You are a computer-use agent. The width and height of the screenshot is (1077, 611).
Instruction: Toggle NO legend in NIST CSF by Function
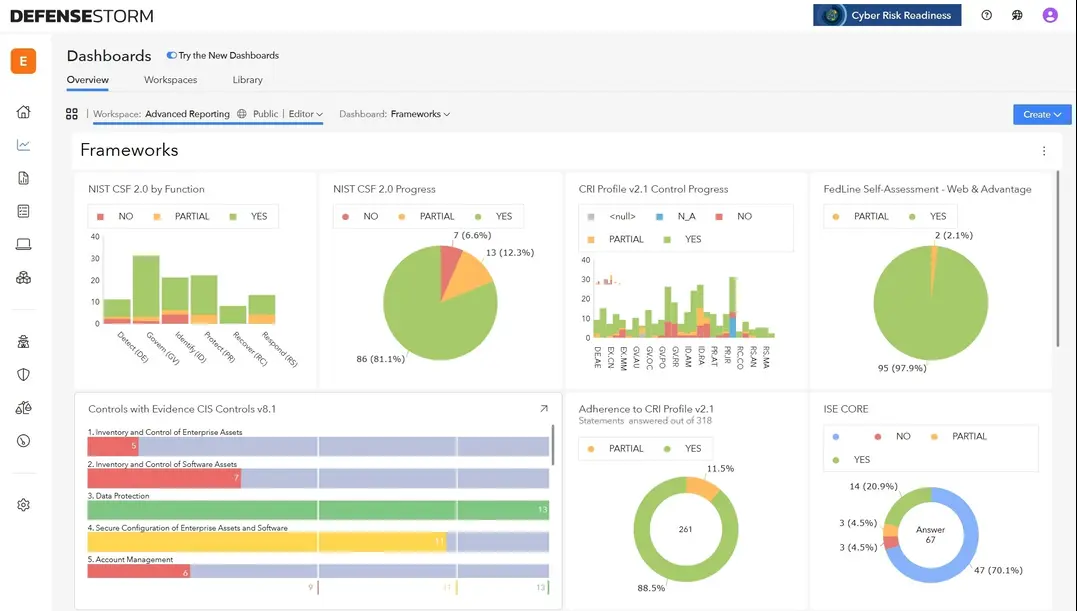tap(115, 216)
